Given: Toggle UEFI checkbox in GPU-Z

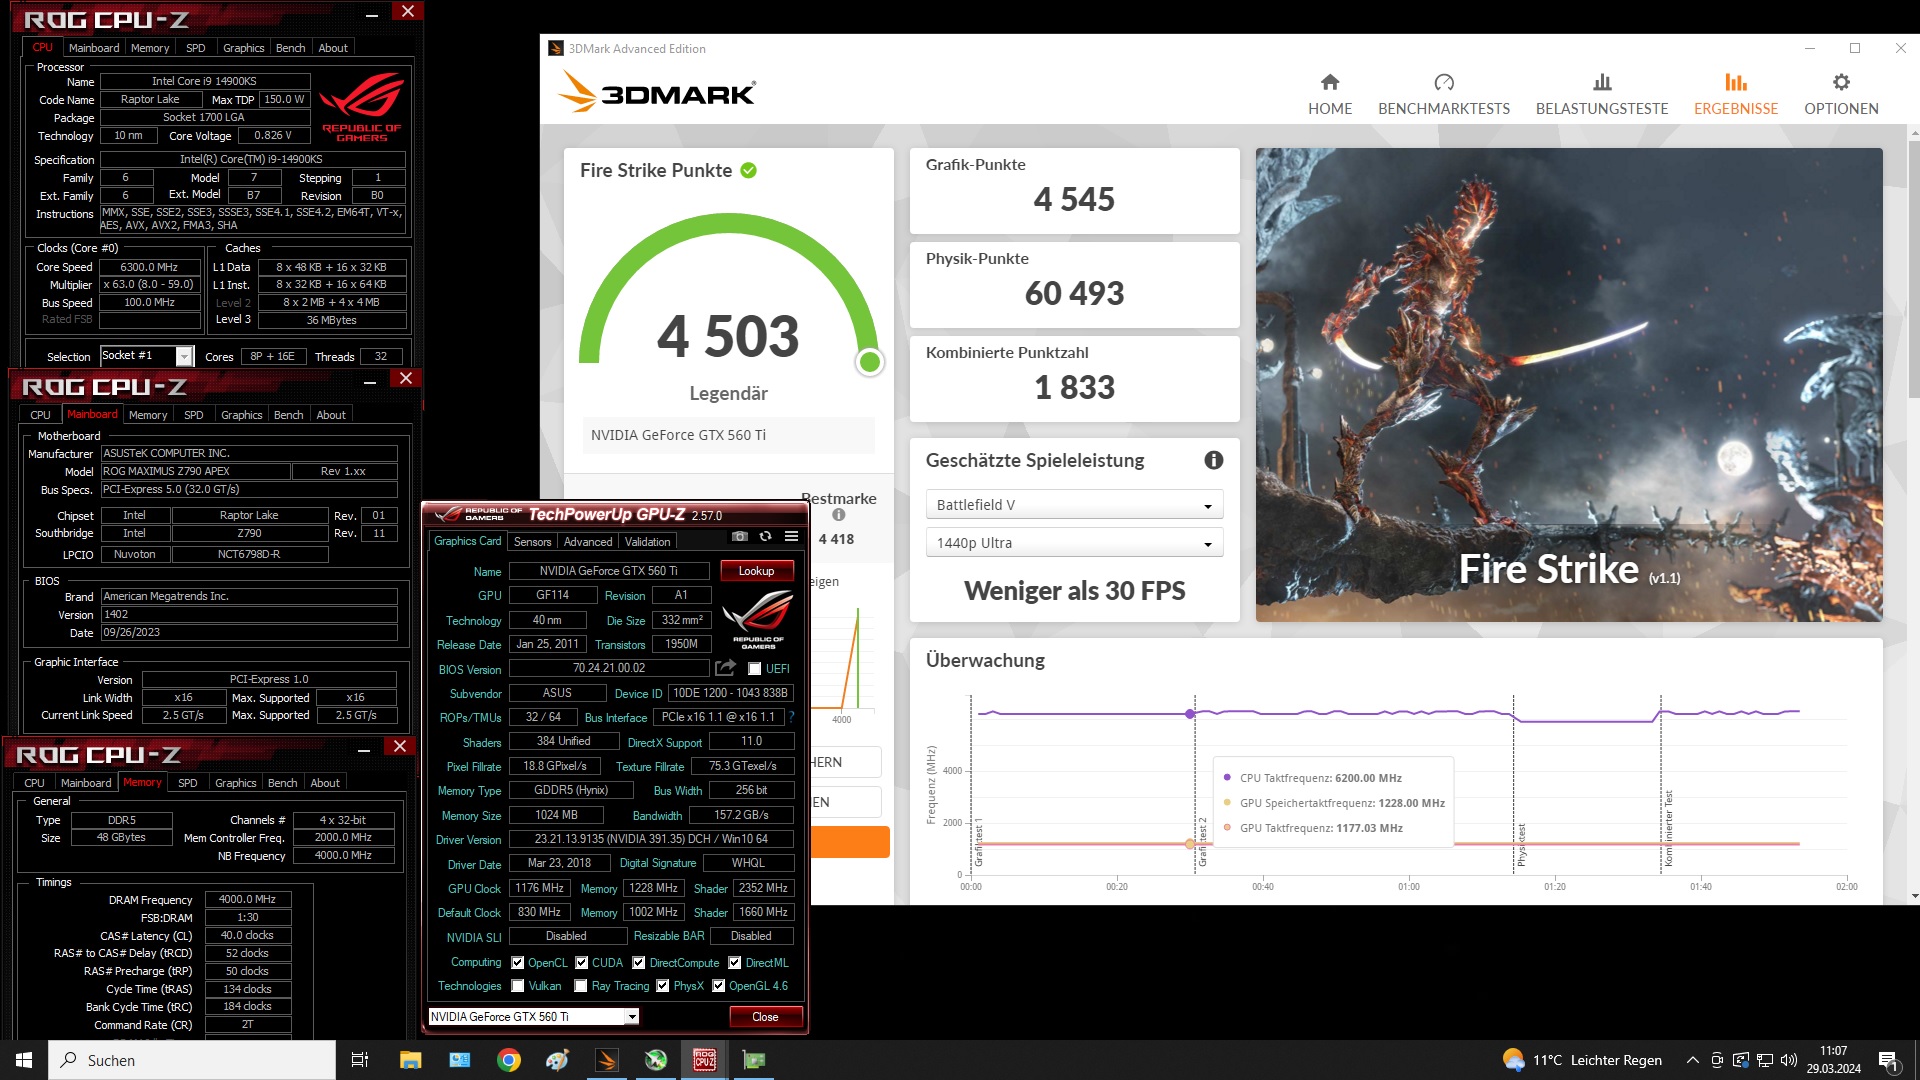Looking at the screenshot, I should coord(755,669).
